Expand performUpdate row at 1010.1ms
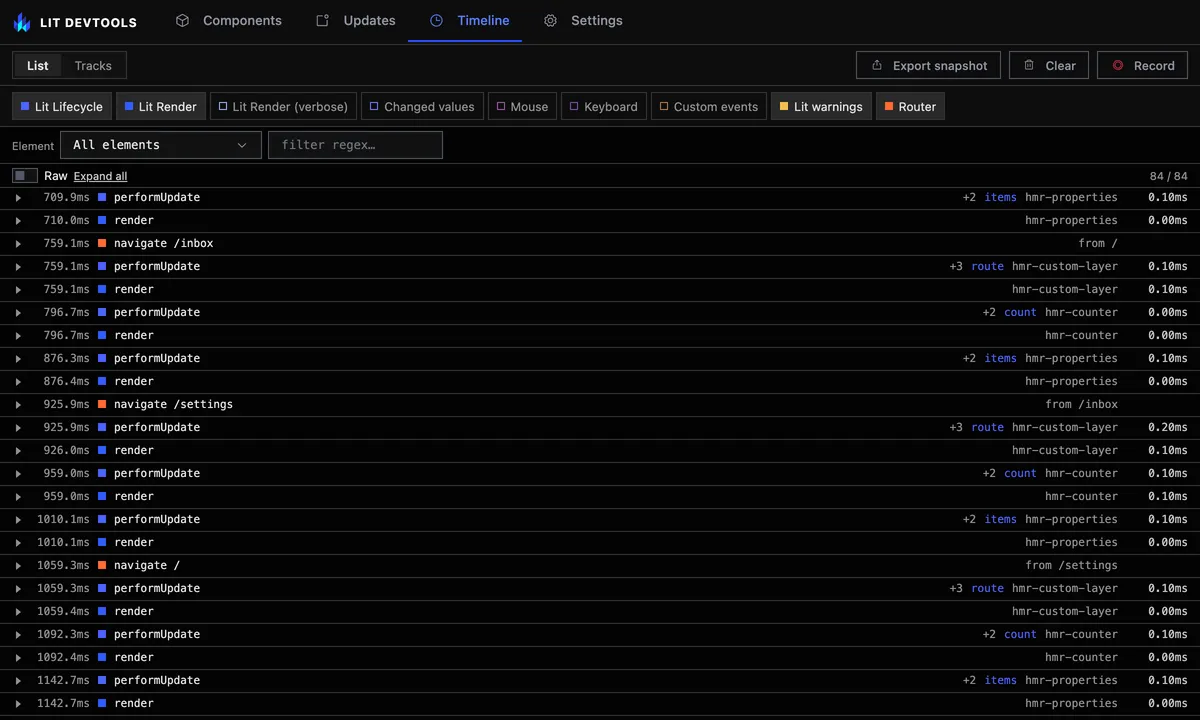This screenshot has height=720, width=1200. coord(18,519)
